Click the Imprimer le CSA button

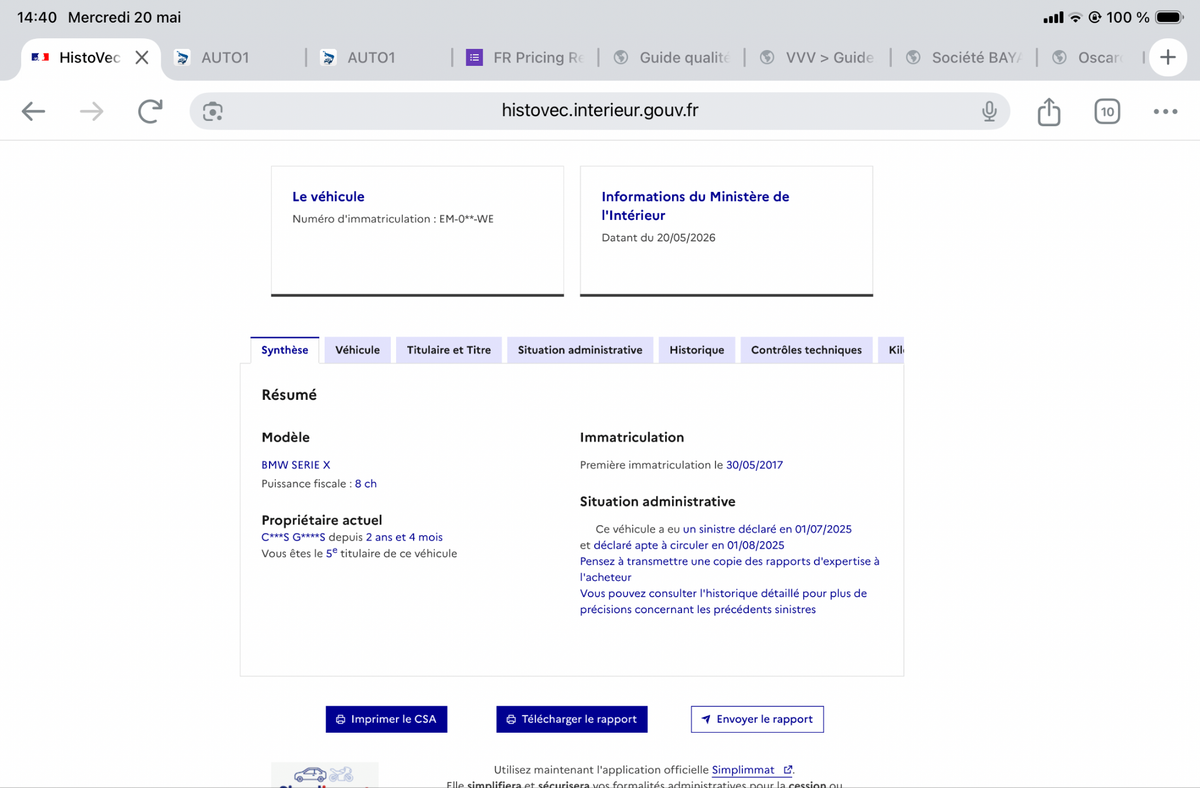tap(386, 719)
